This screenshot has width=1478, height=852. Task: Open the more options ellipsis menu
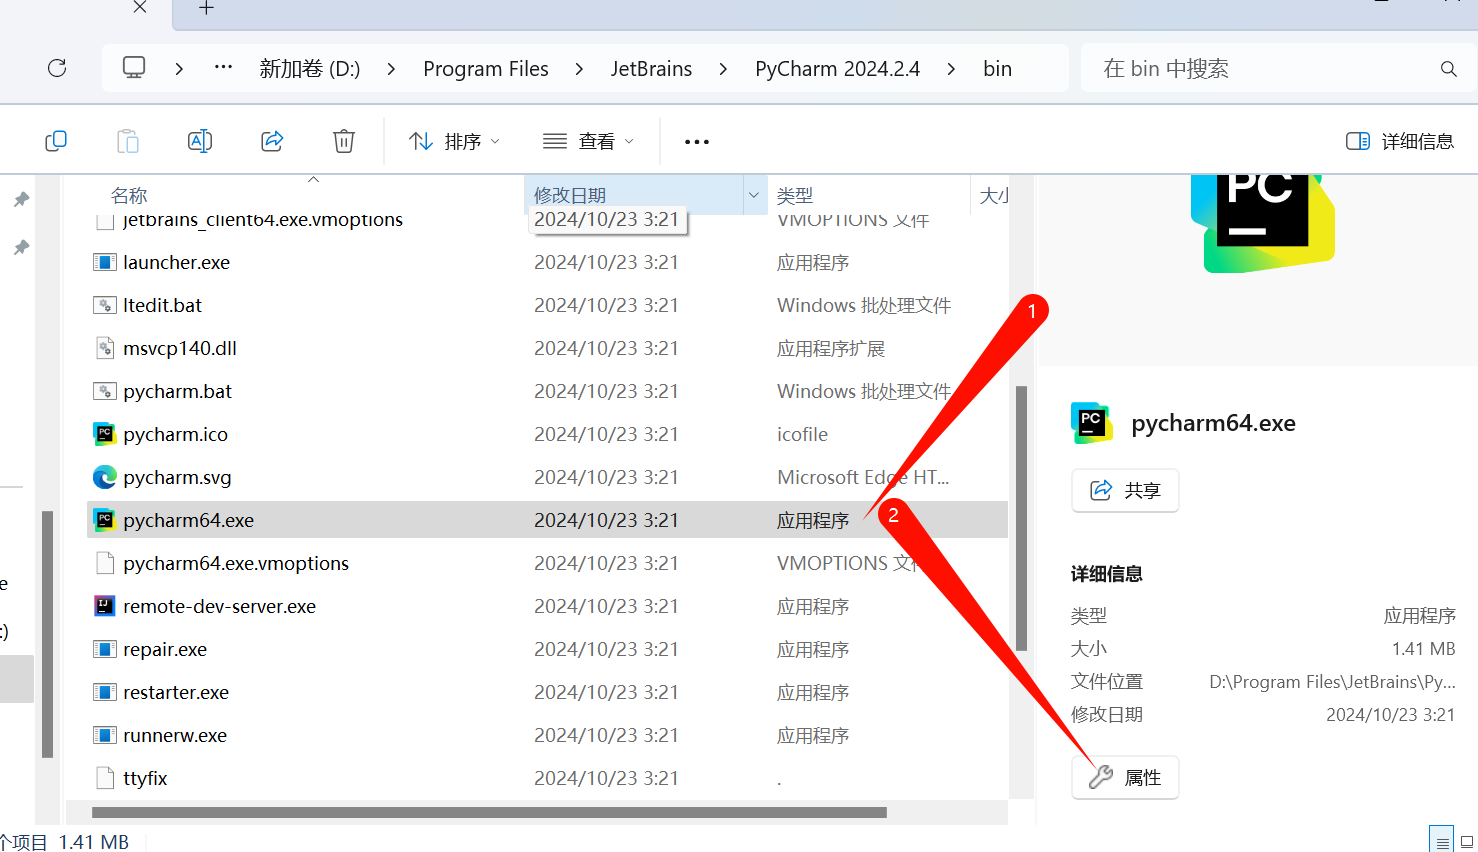click(697, 142)
